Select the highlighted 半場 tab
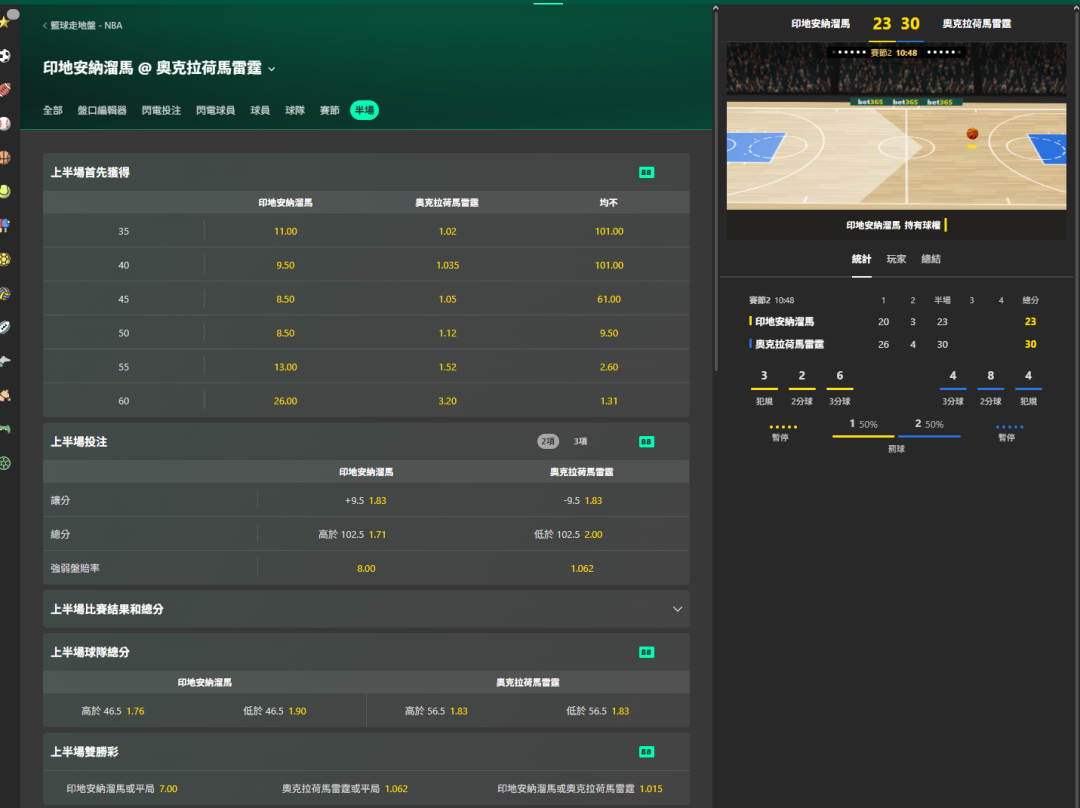The height and width of the screenshot is (808, 1080). pyautogui.click(x=364, y=110)
